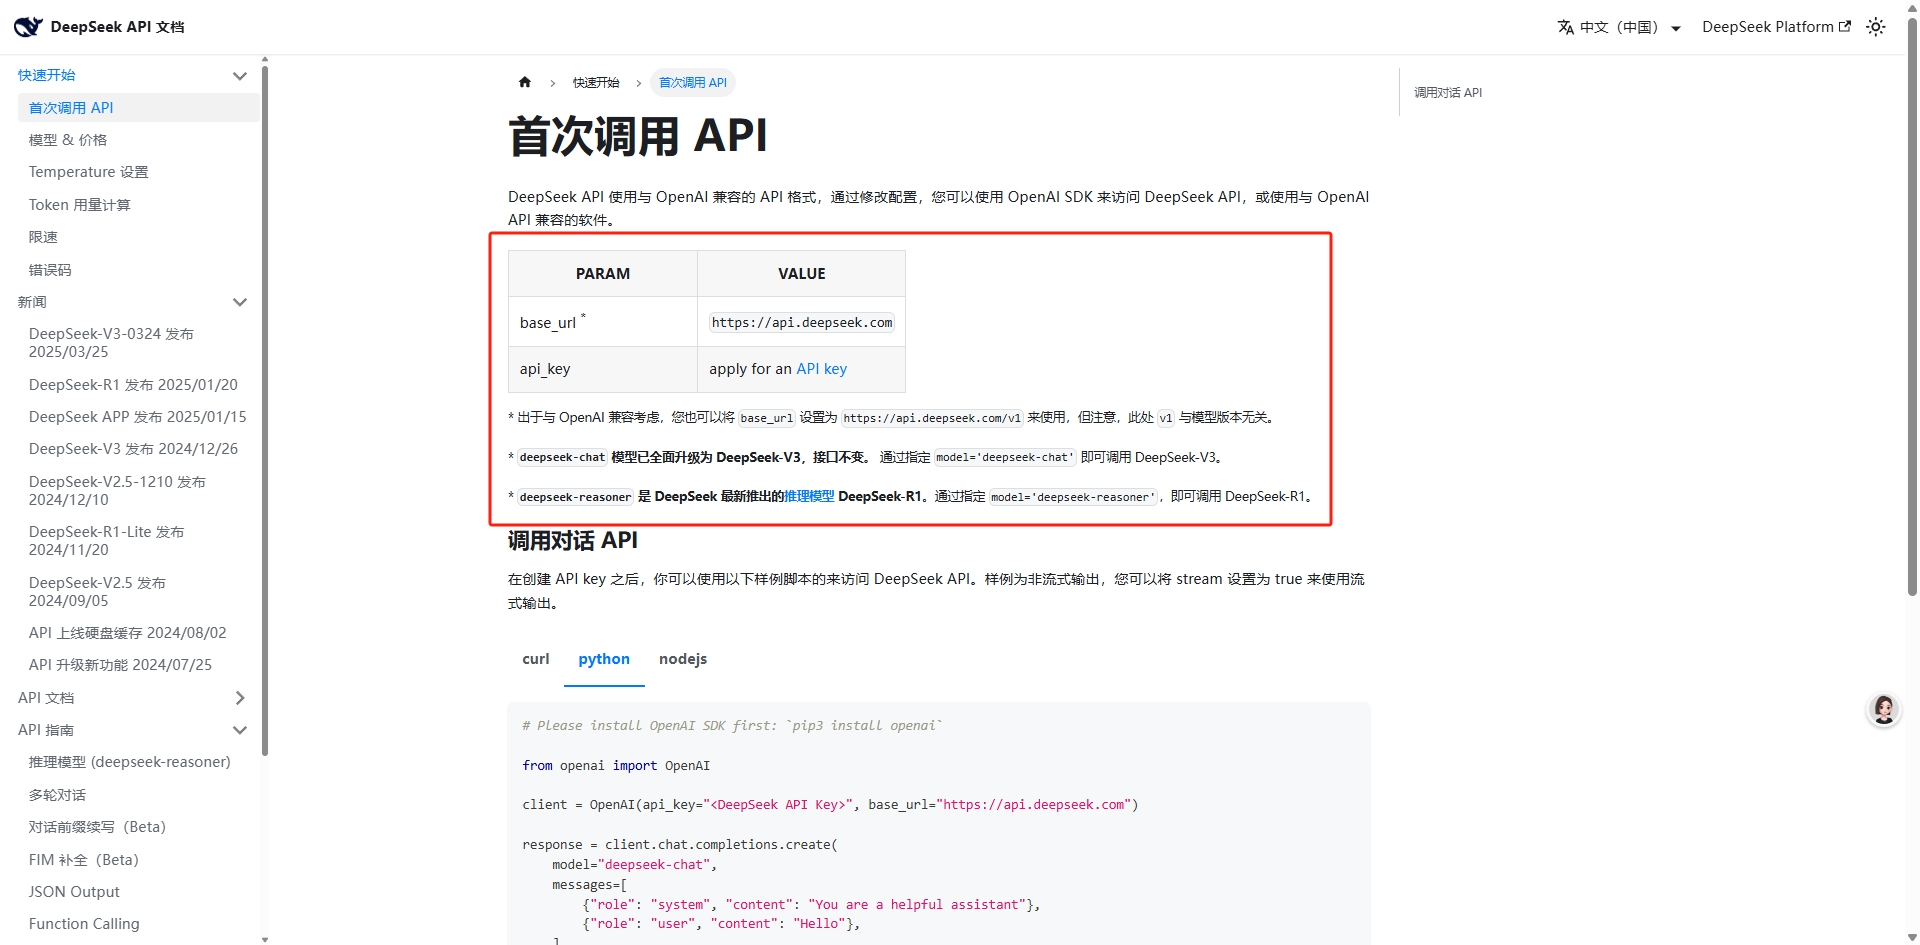Expand the API 文档 sidebar section
The image size is (1920, 945).
point(239,698)
